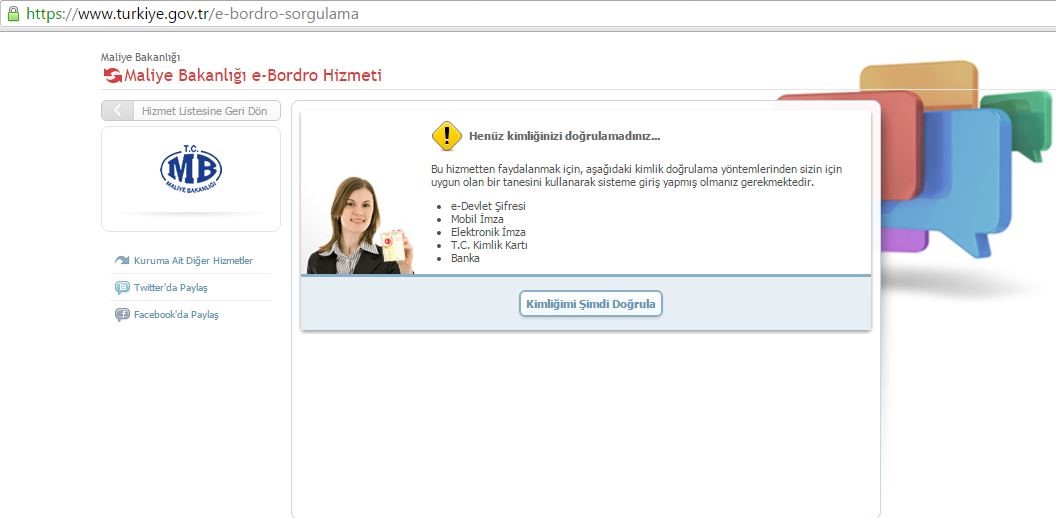Select the Elektronik İmza list item
Image resolution: width=1056 pixels, height=518 pixels.
488,232
